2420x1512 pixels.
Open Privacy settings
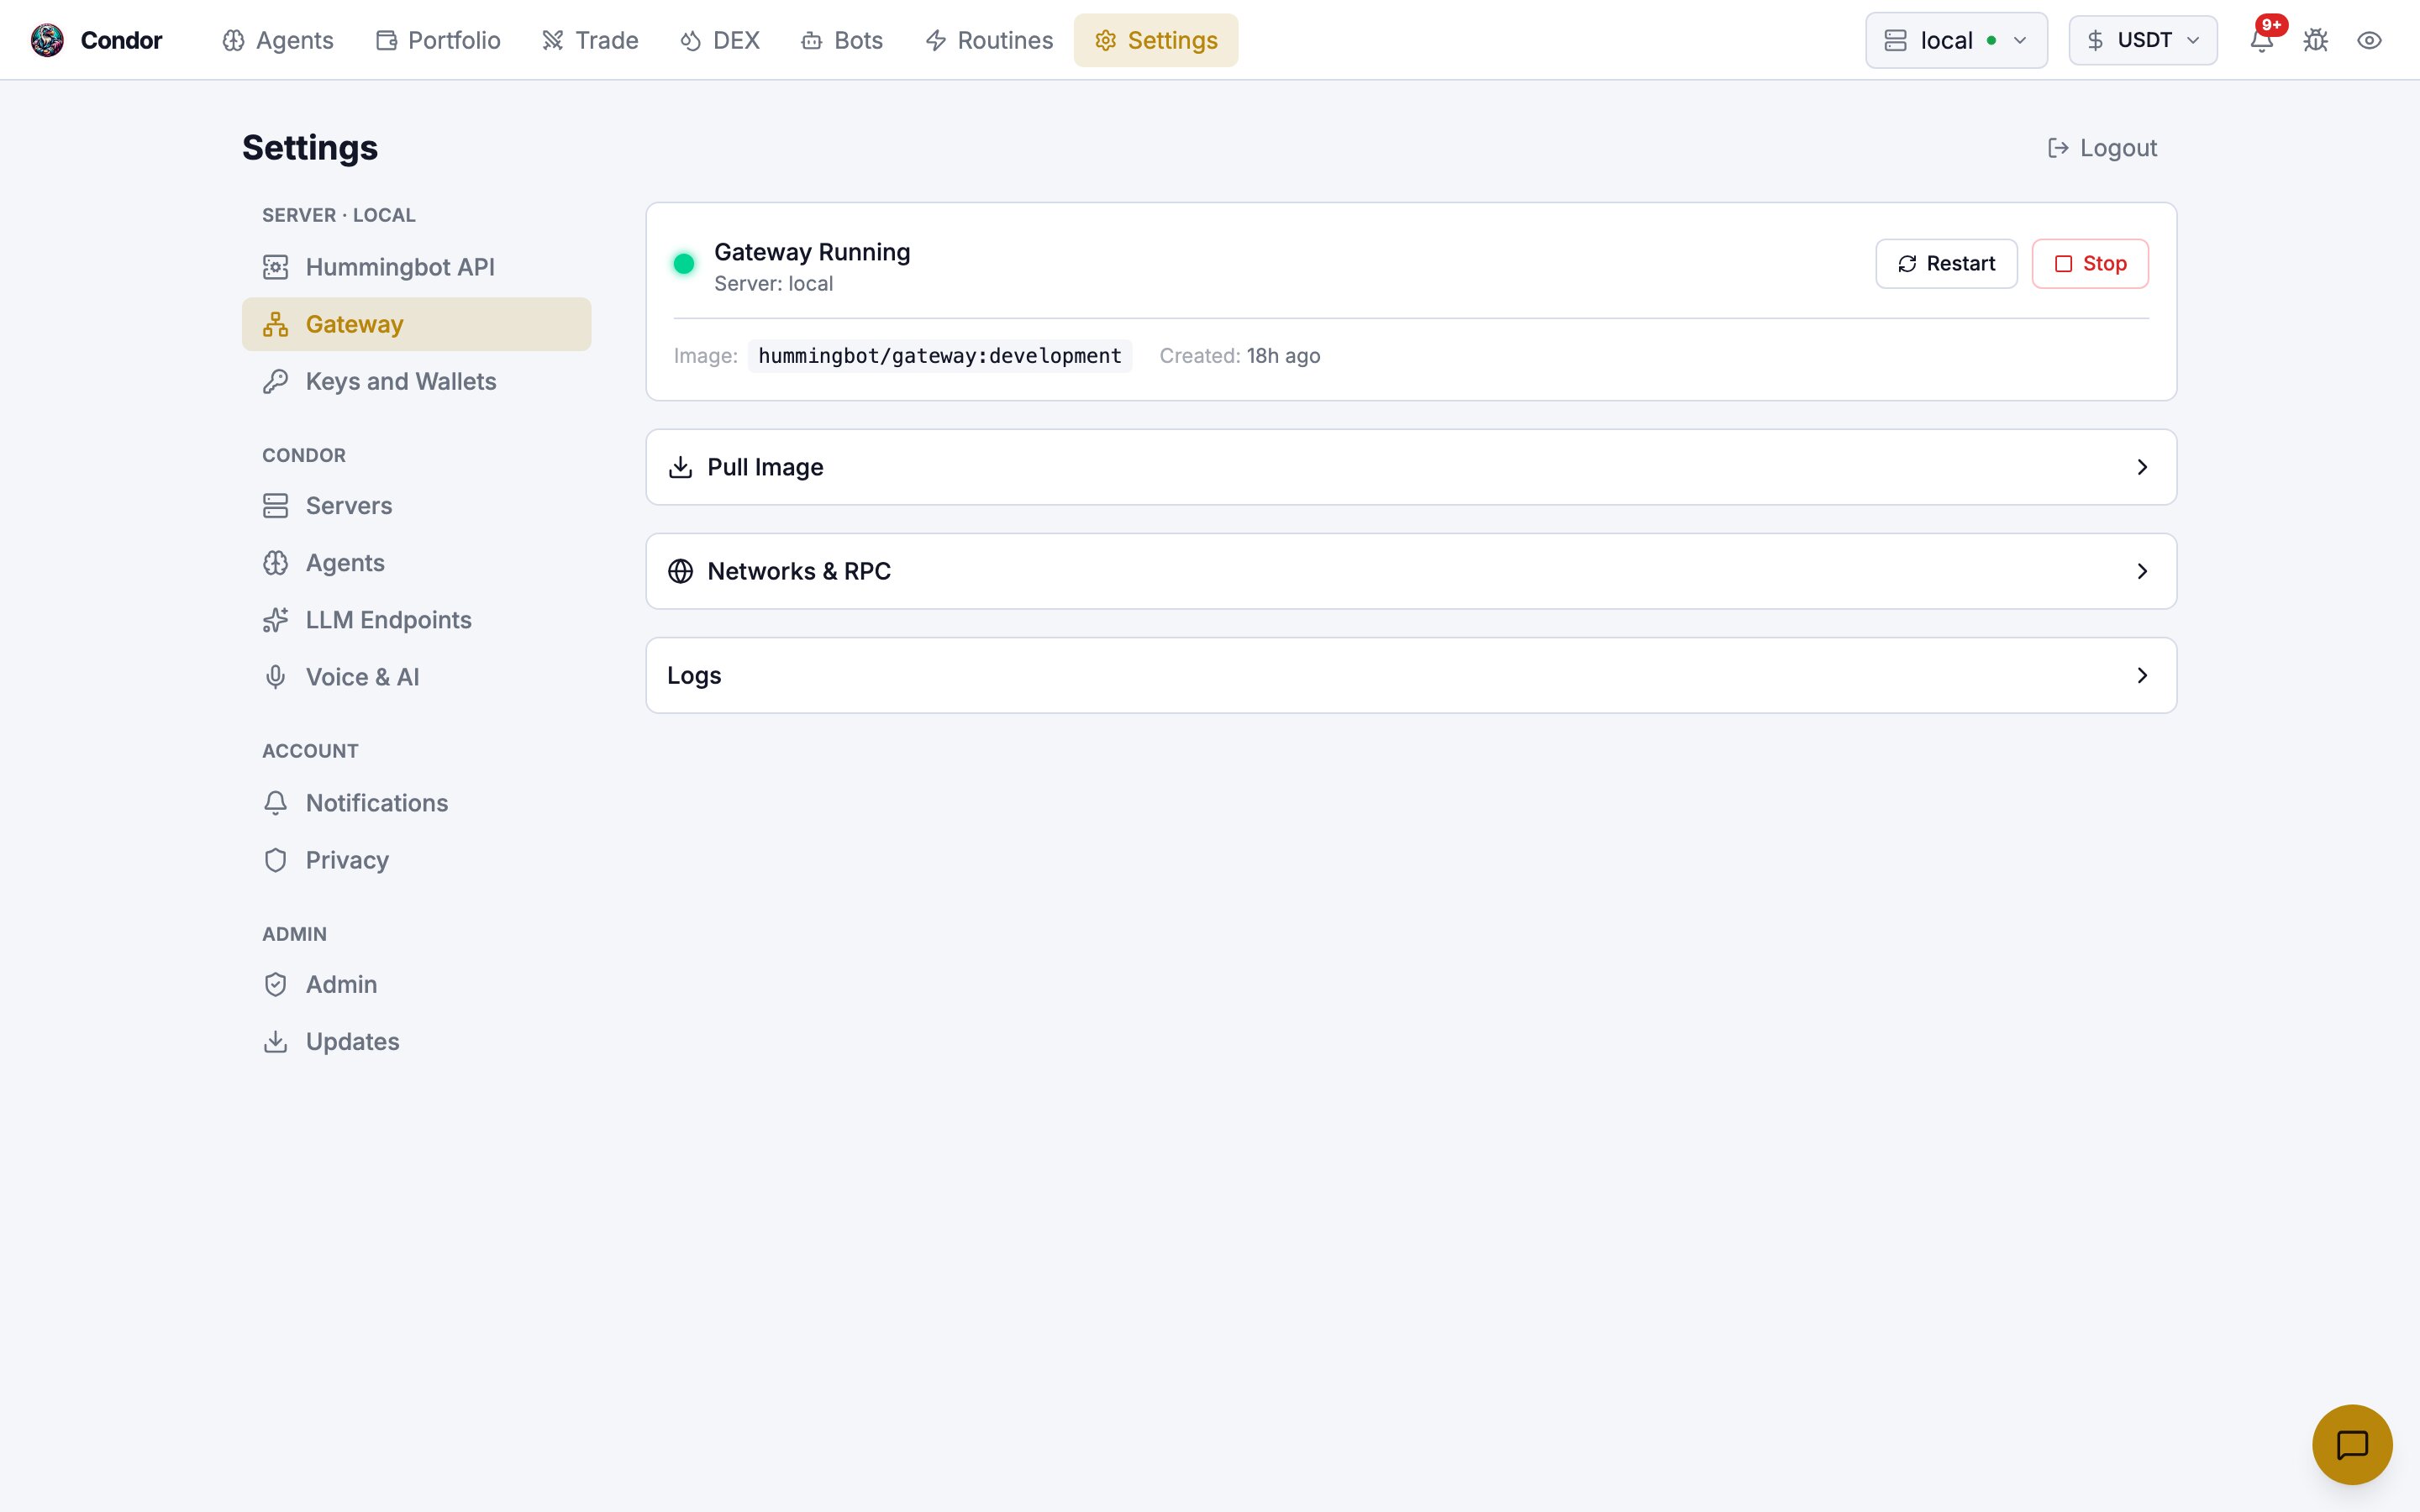click(x=416, y=860)
